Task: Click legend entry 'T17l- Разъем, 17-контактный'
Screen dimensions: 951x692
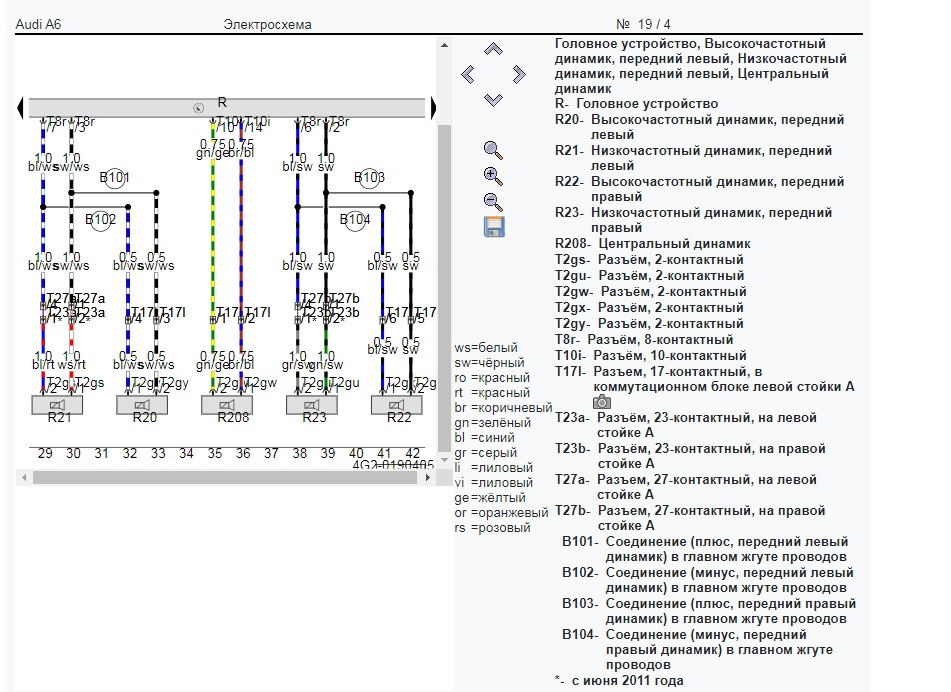Action: click(x=704, y=379)
